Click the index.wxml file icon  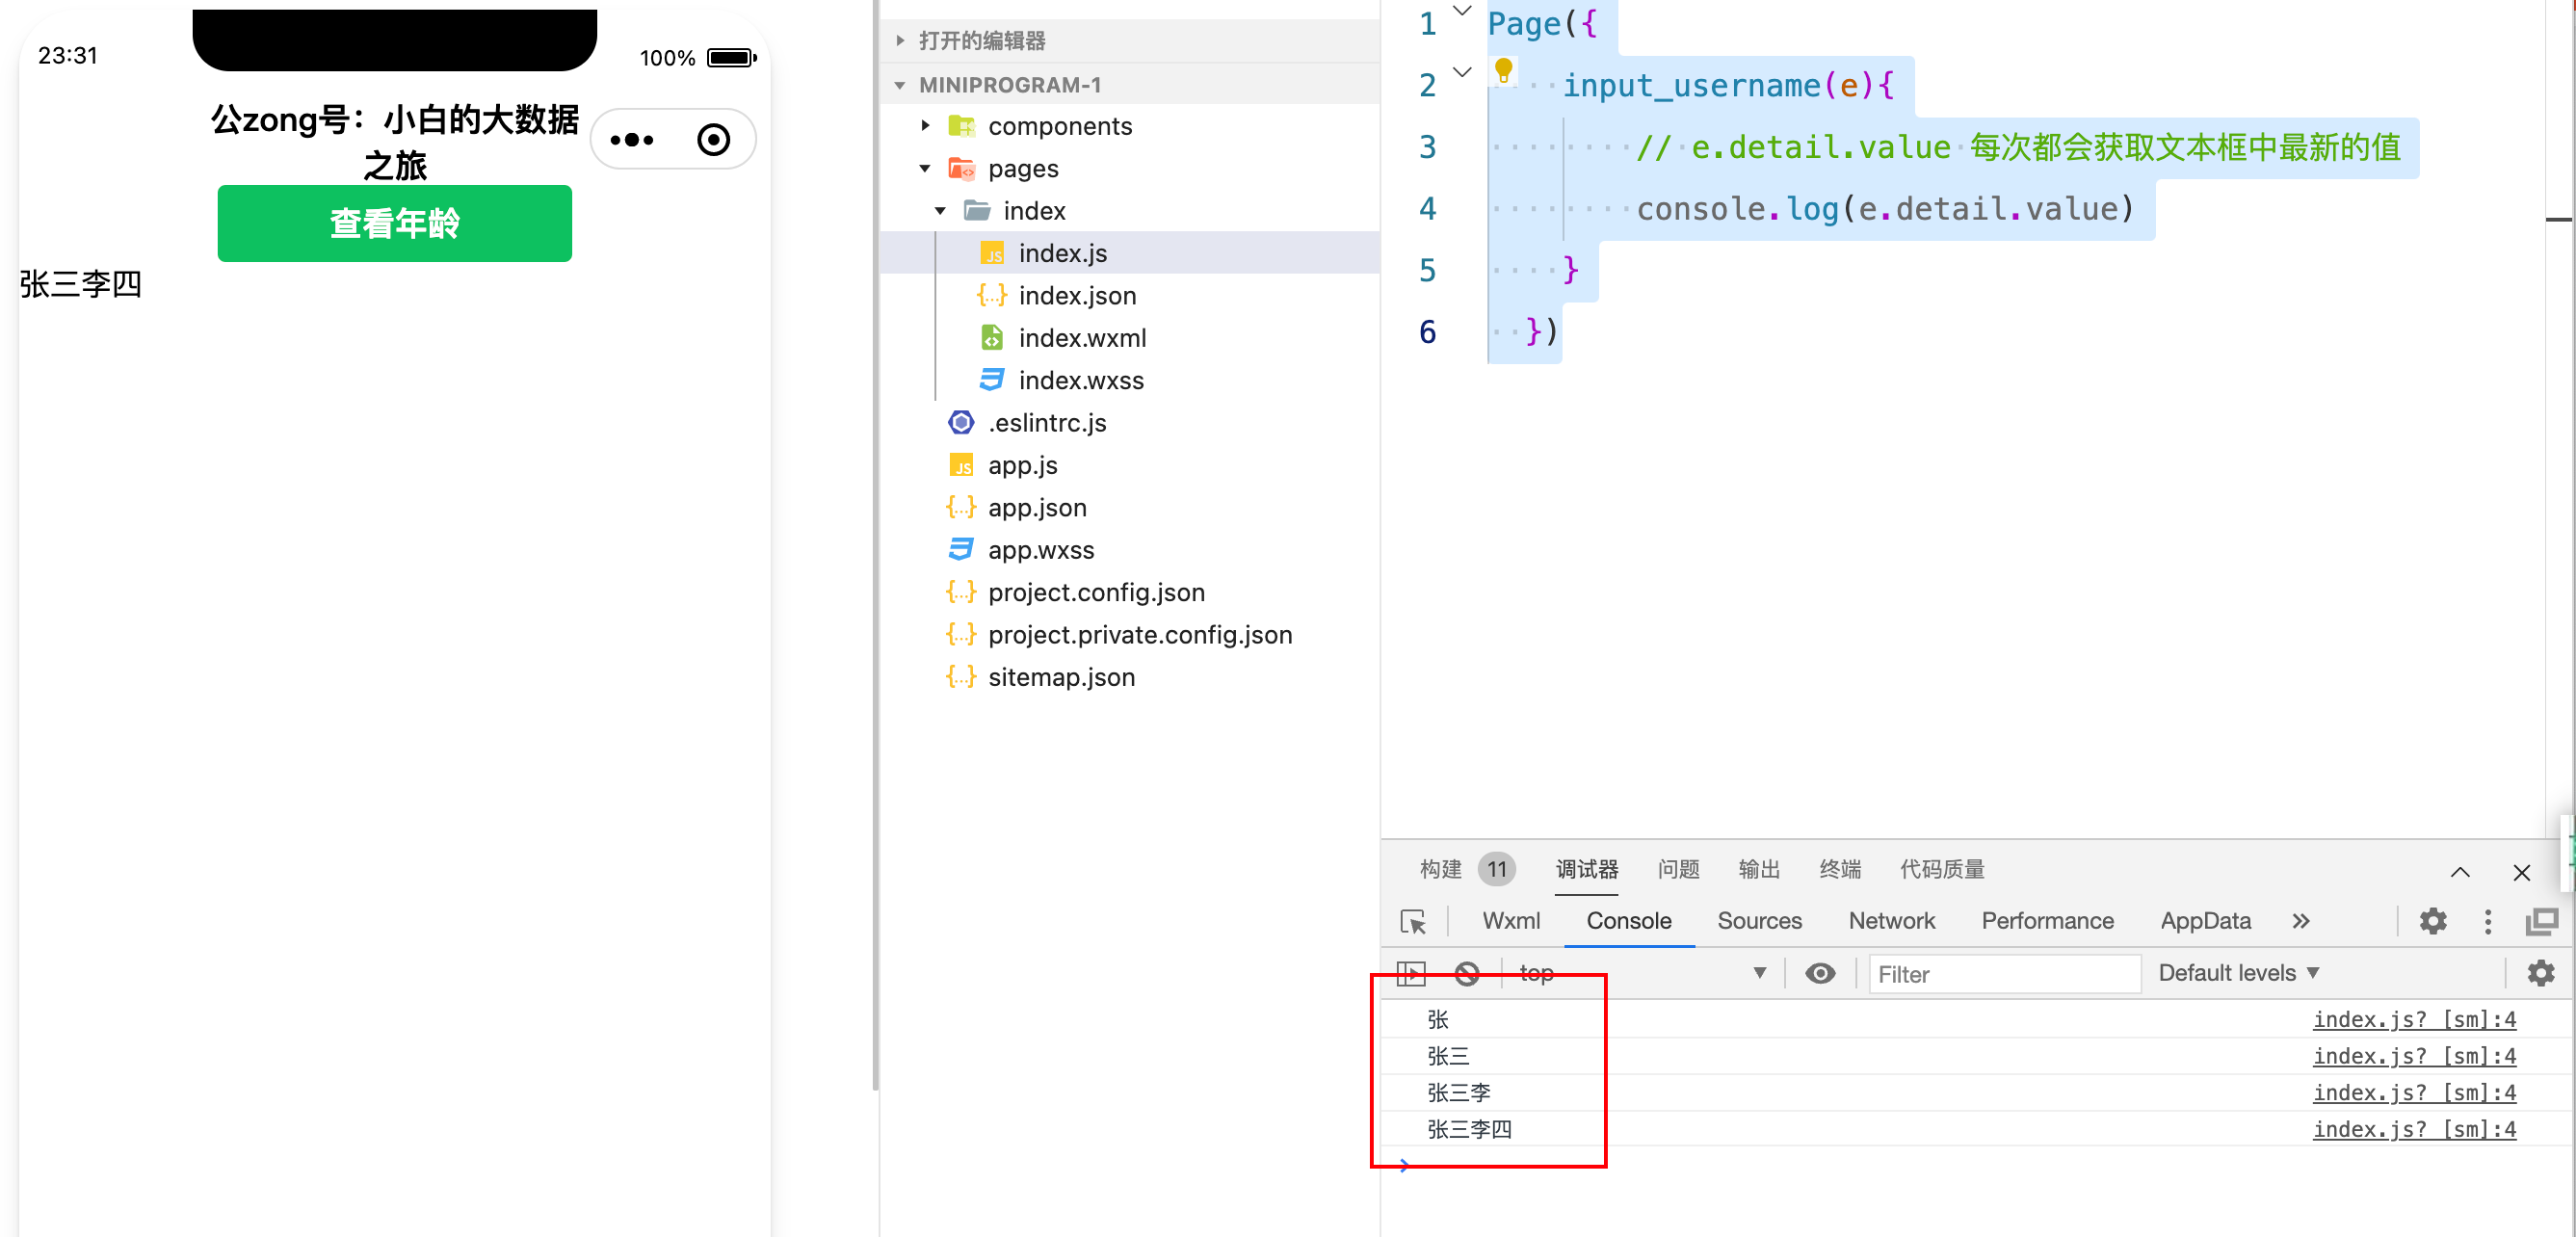tap(992, 338)
